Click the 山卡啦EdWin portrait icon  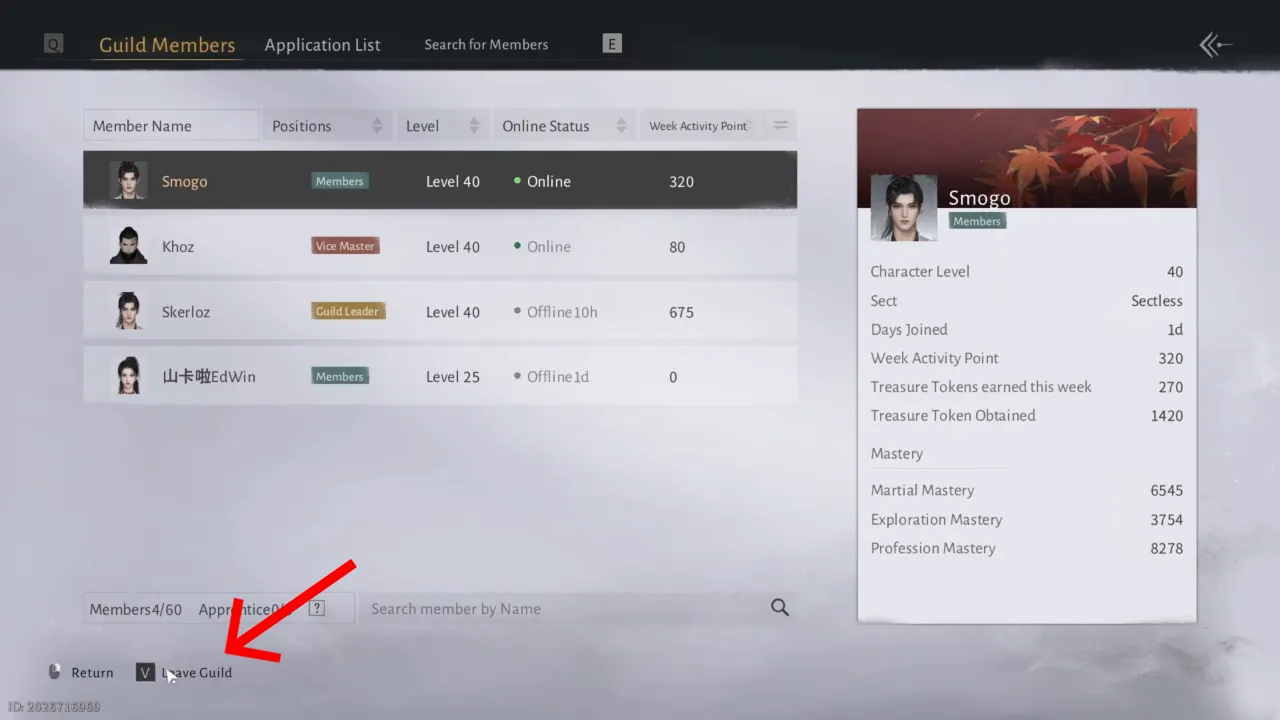tap(128, 376)
